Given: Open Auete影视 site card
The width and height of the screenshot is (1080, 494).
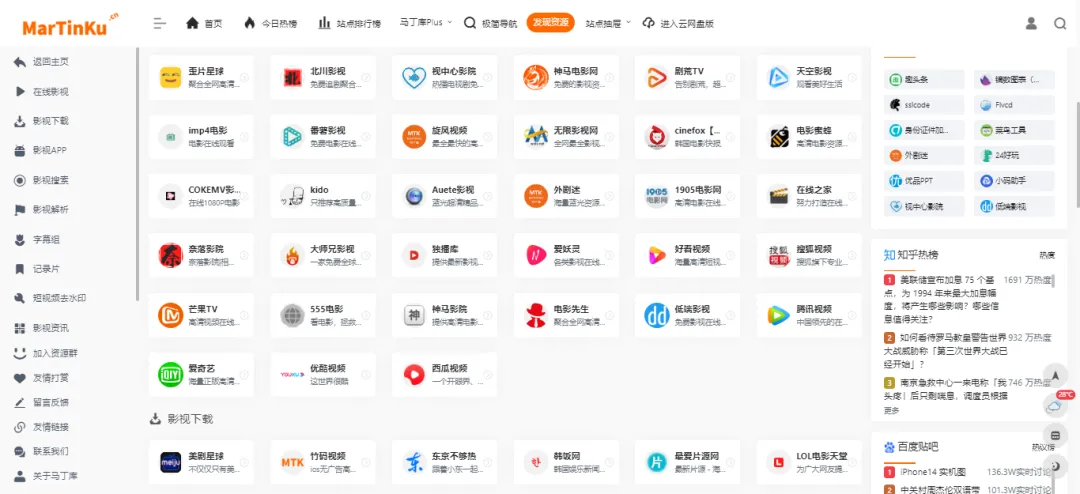Looking at the screenshot, I should 444,196.
